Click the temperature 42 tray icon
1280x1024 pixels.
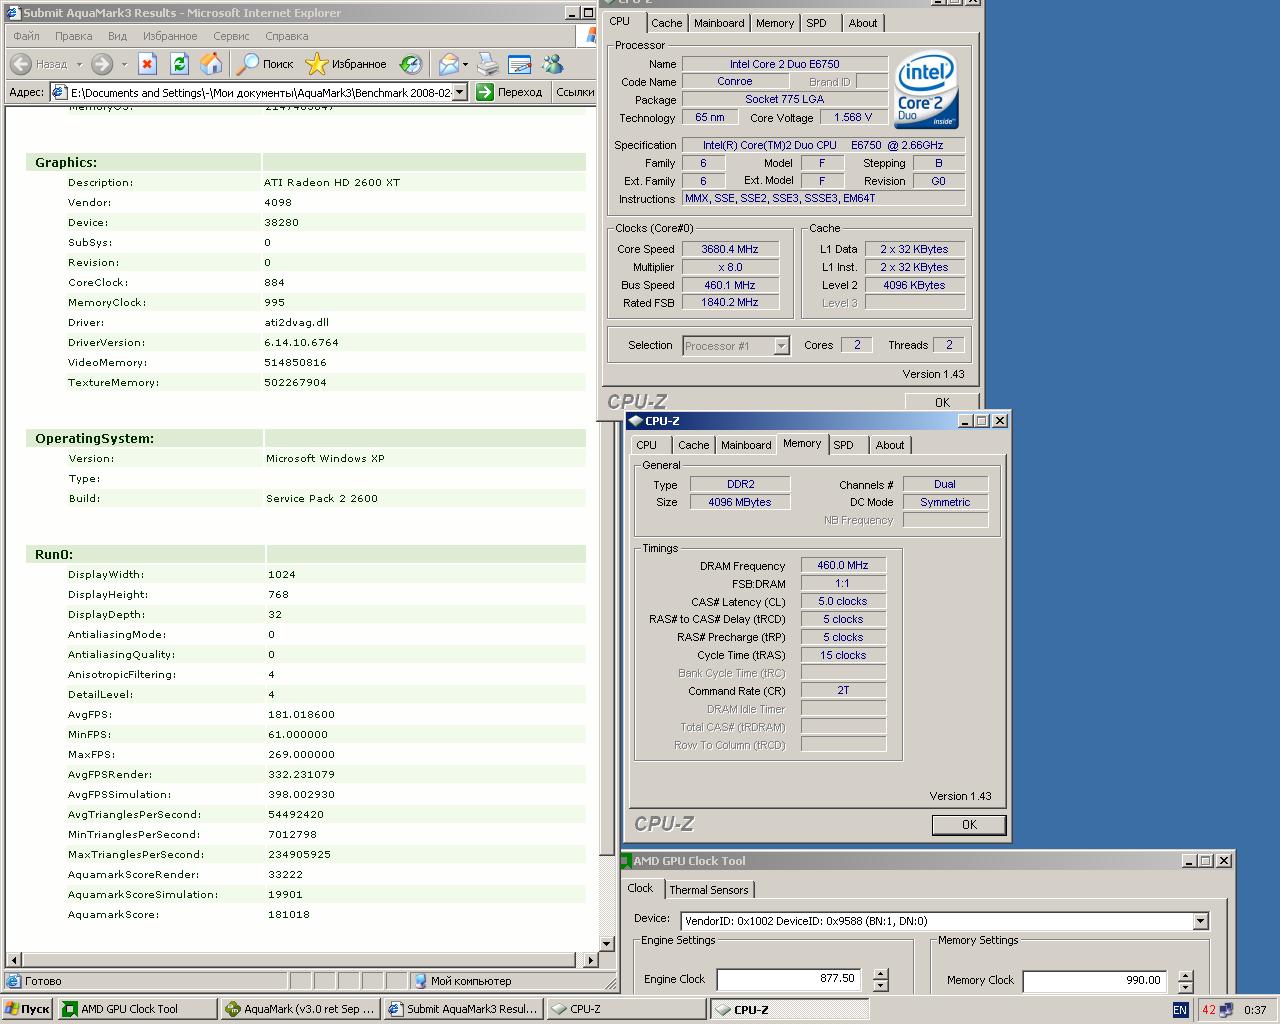1208,1010
